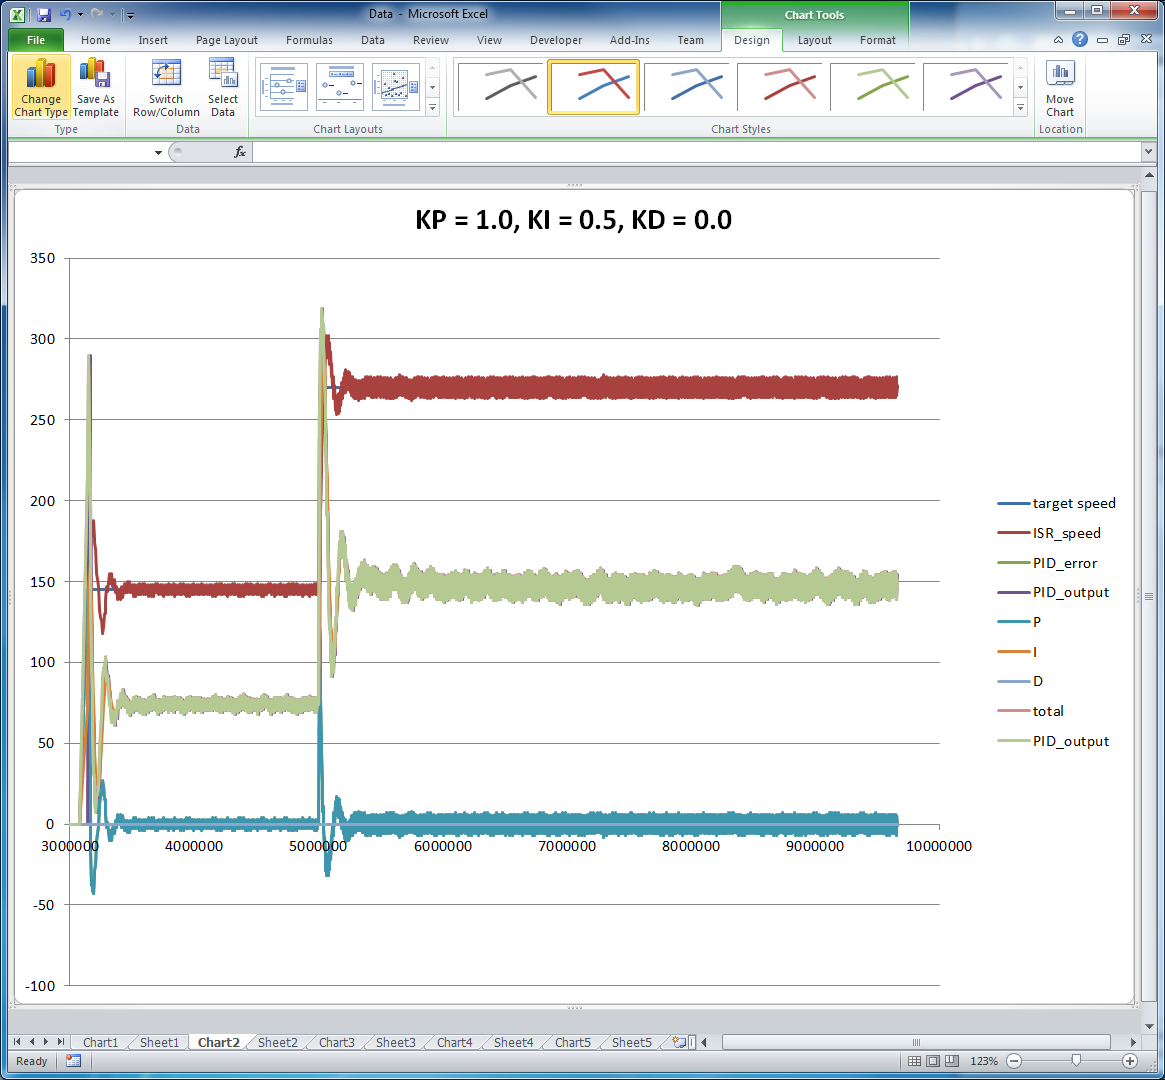Jump to last sheet tab arrow
This screenshot has width=1165, height=1080.
click(x=60, y=1042)
